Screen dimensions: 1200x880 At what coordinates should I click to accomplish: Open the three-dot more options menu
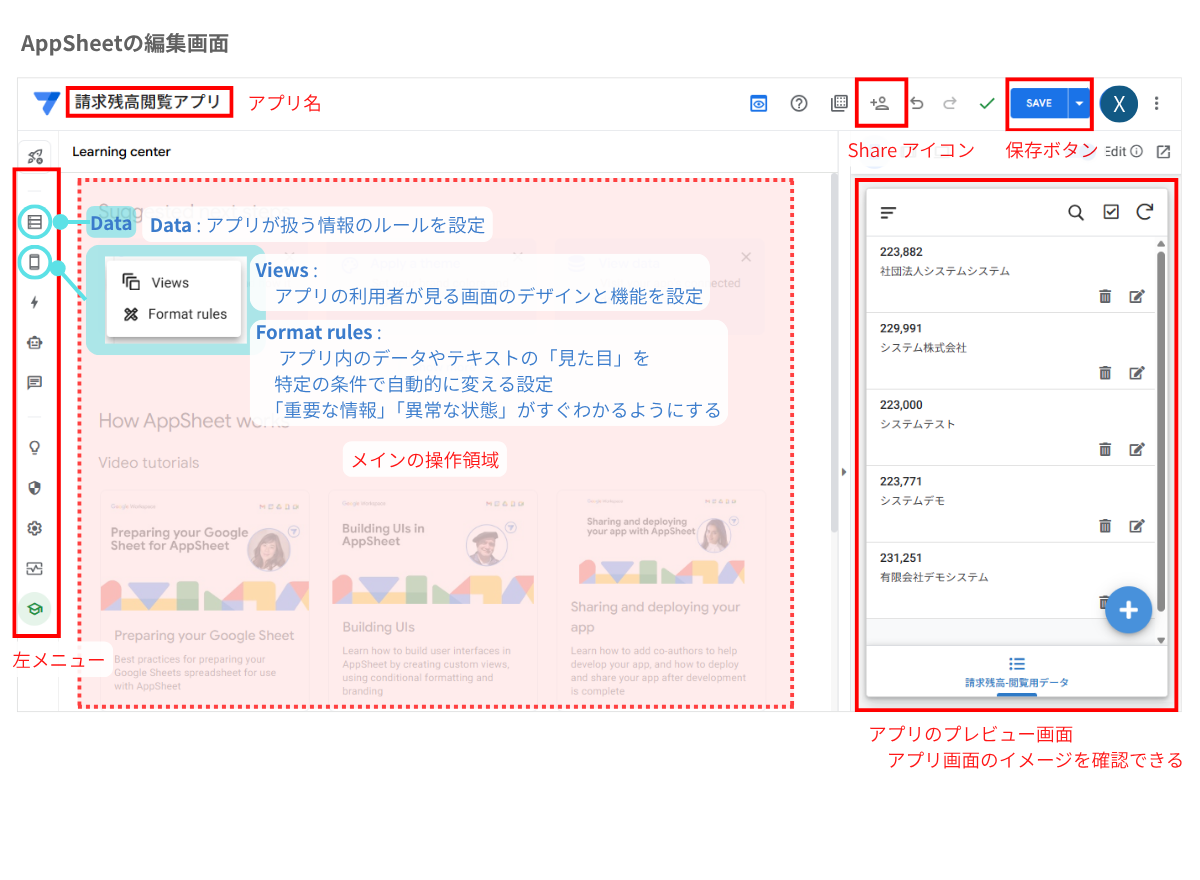click(x=1157, y=103)
